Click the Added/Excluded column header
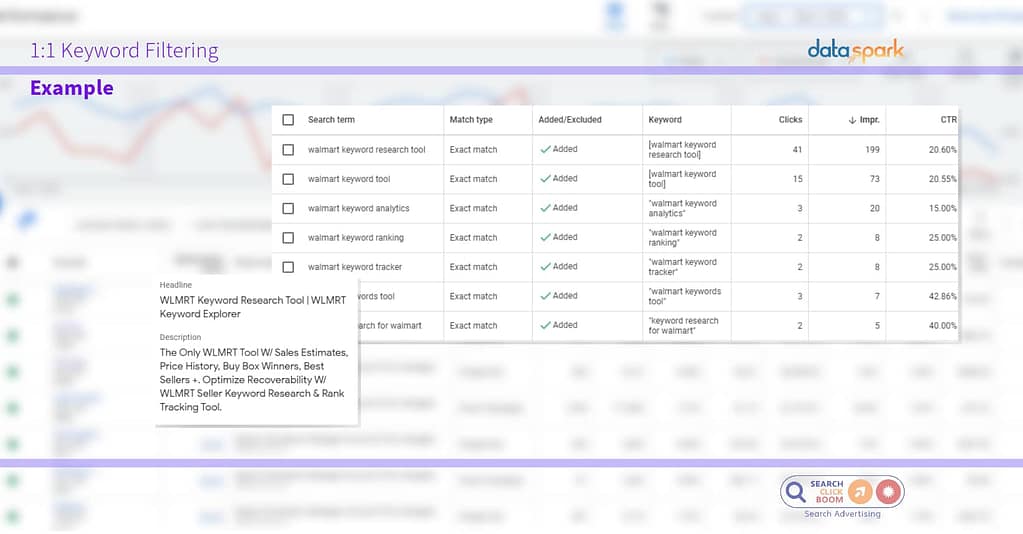The height and width of the screenshot is (534, 1023). [x=570, y=120]
